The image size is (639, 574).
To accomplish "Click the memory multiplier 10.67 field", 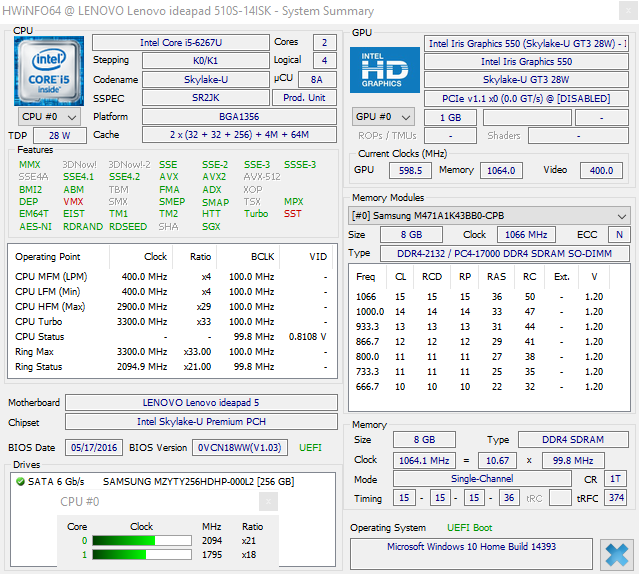I will [498, 460].
